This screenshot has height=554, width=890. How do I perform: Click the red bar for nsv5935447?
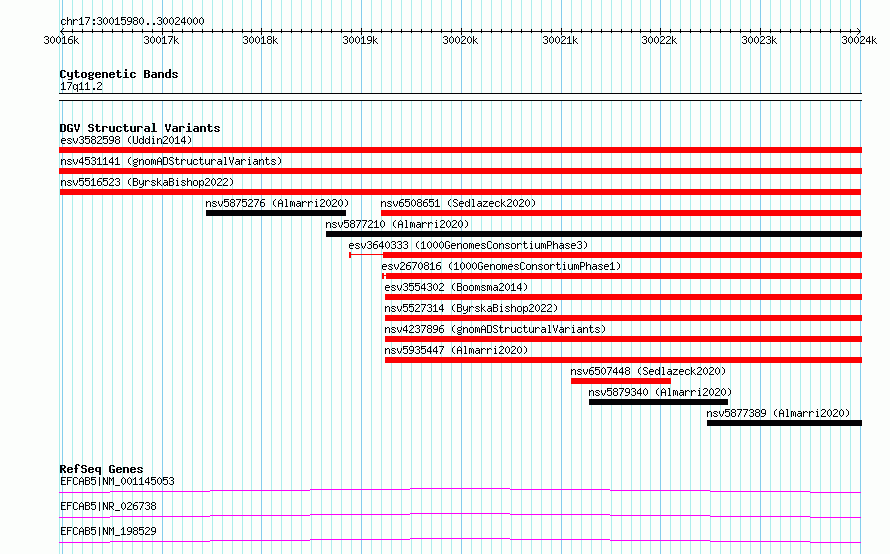point(623,360)
